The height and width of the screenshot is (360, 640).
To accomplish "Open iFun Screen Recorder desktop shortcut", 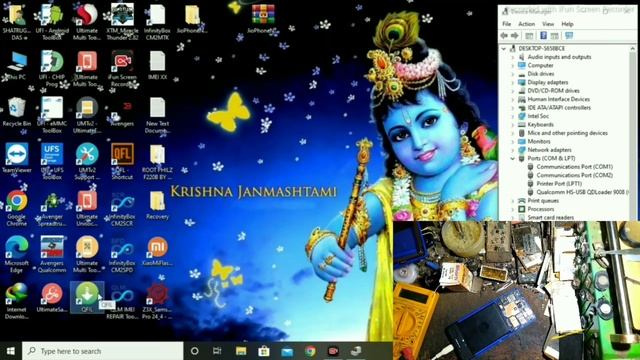I will 122,69.
